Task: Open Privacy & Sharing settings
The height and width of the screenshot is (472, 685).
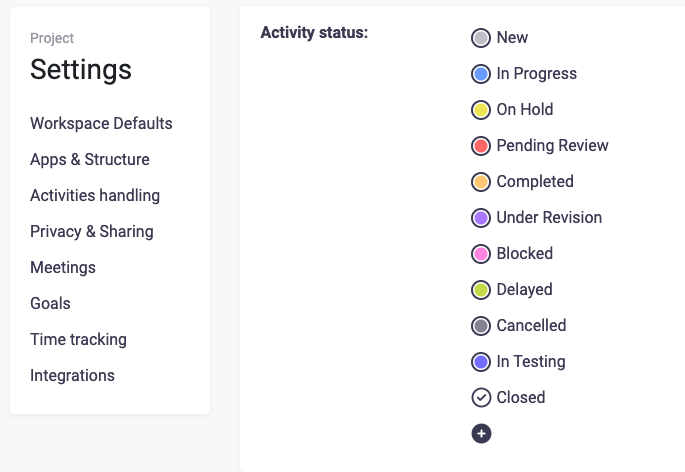Action: [x=92, y=232]
